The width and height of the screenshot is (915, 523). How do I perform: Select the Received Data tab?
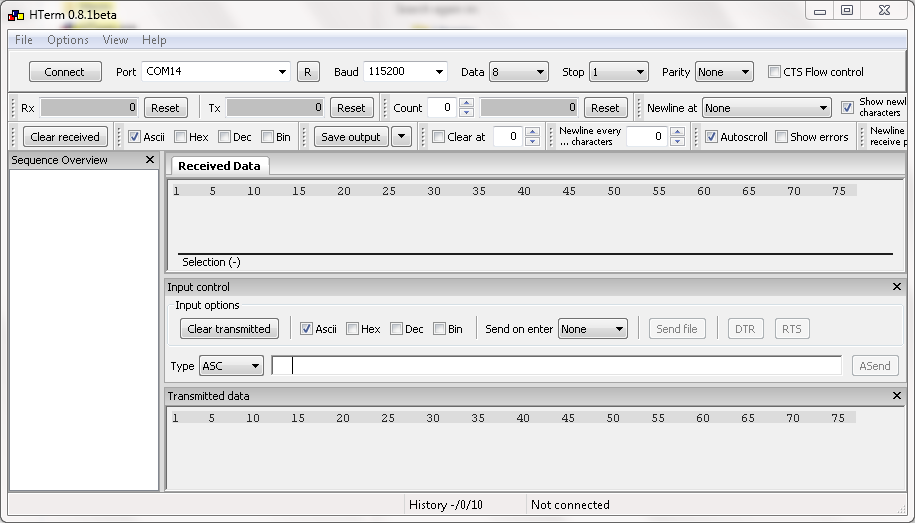(x=219, y=166)
